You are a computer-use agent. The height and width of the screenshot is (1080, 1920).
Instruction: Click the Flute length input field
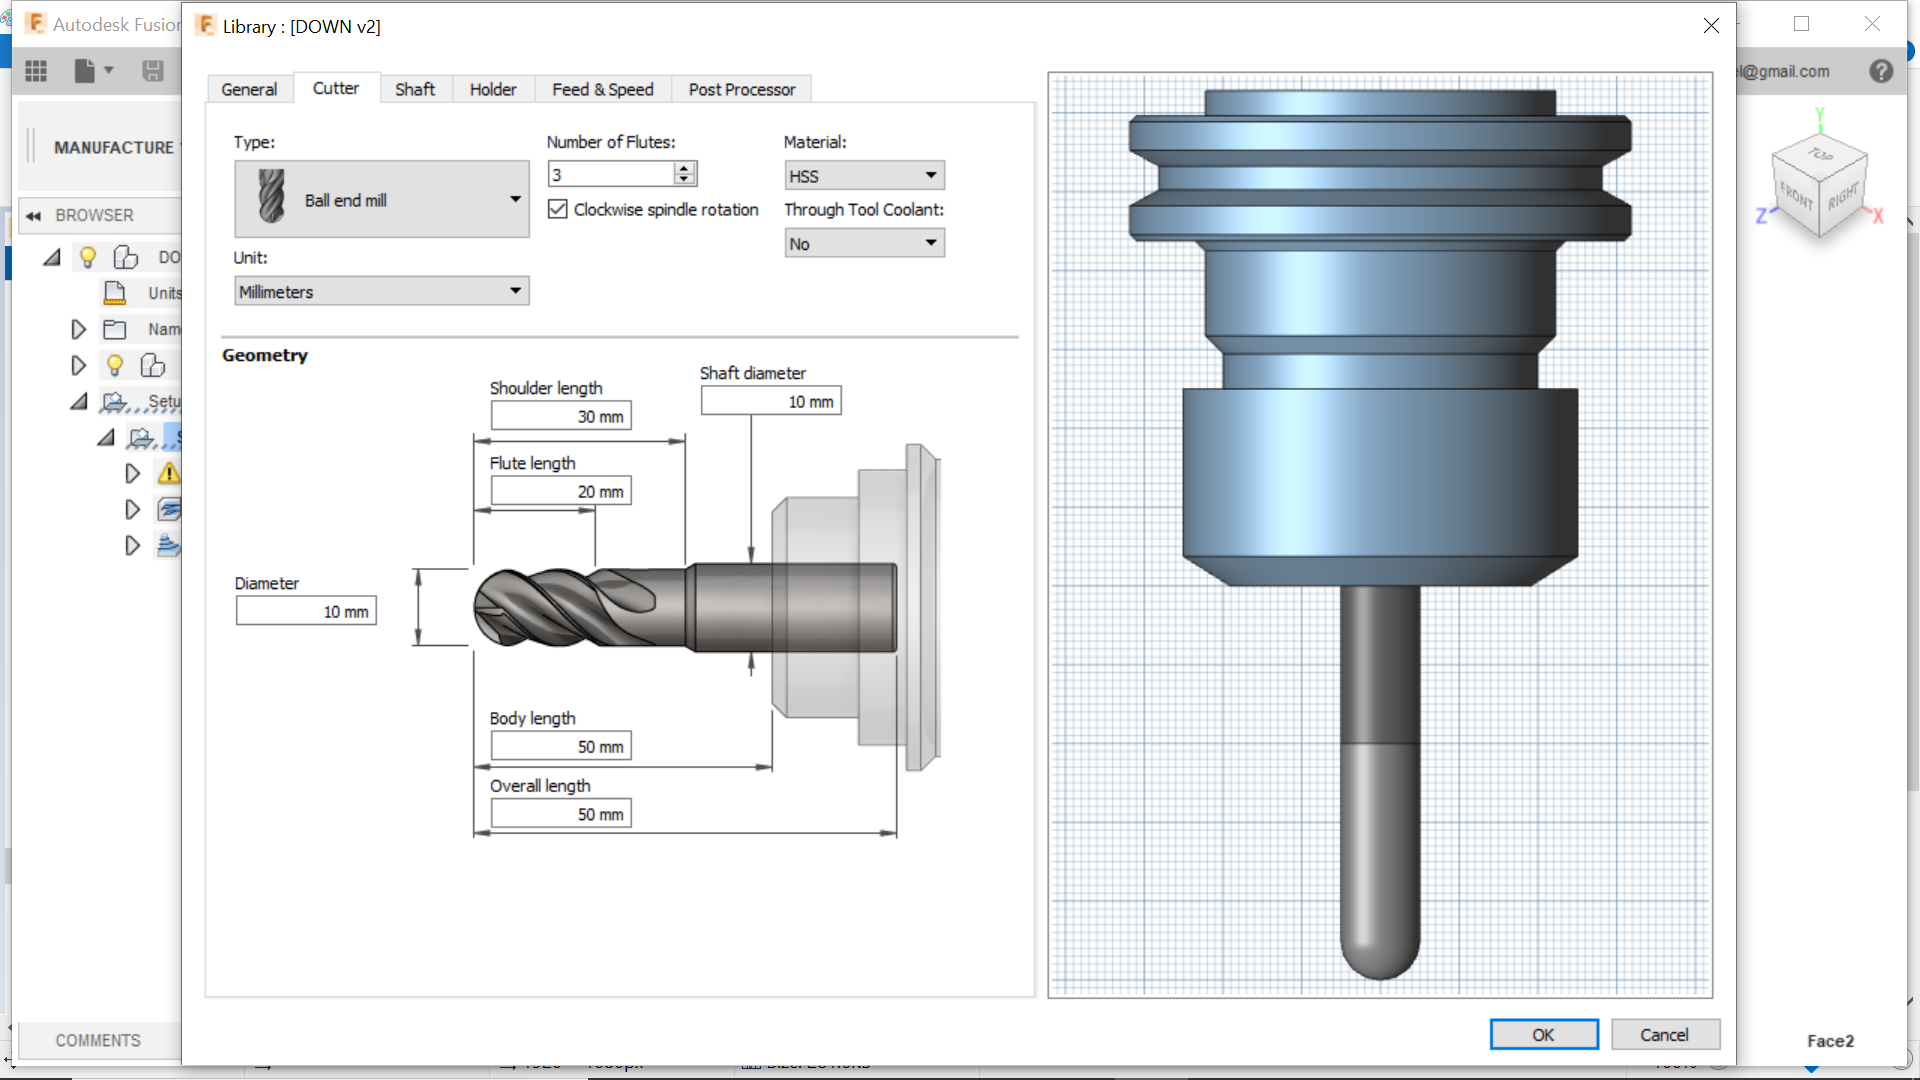(560, 492)
